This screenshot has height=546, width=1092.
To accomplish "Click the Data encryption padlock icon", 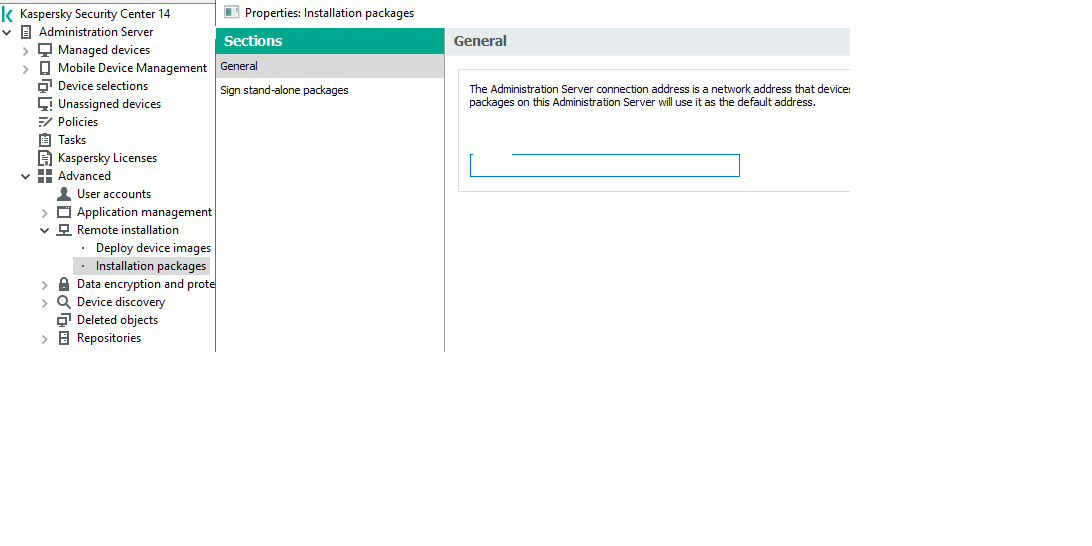I will pos(64,284).
